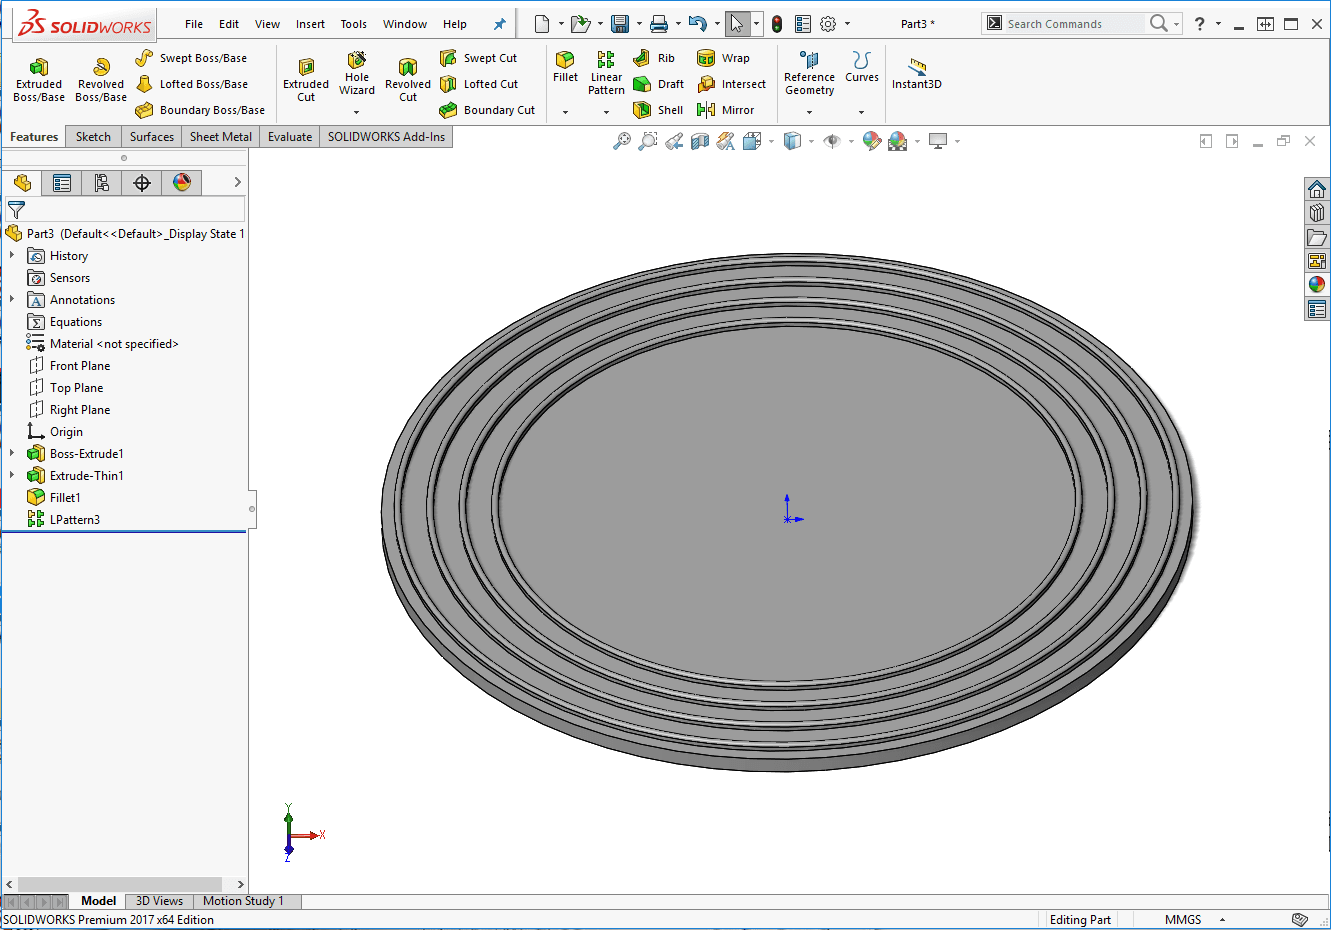Select the Shell feature tool

[x=659, y=110]
